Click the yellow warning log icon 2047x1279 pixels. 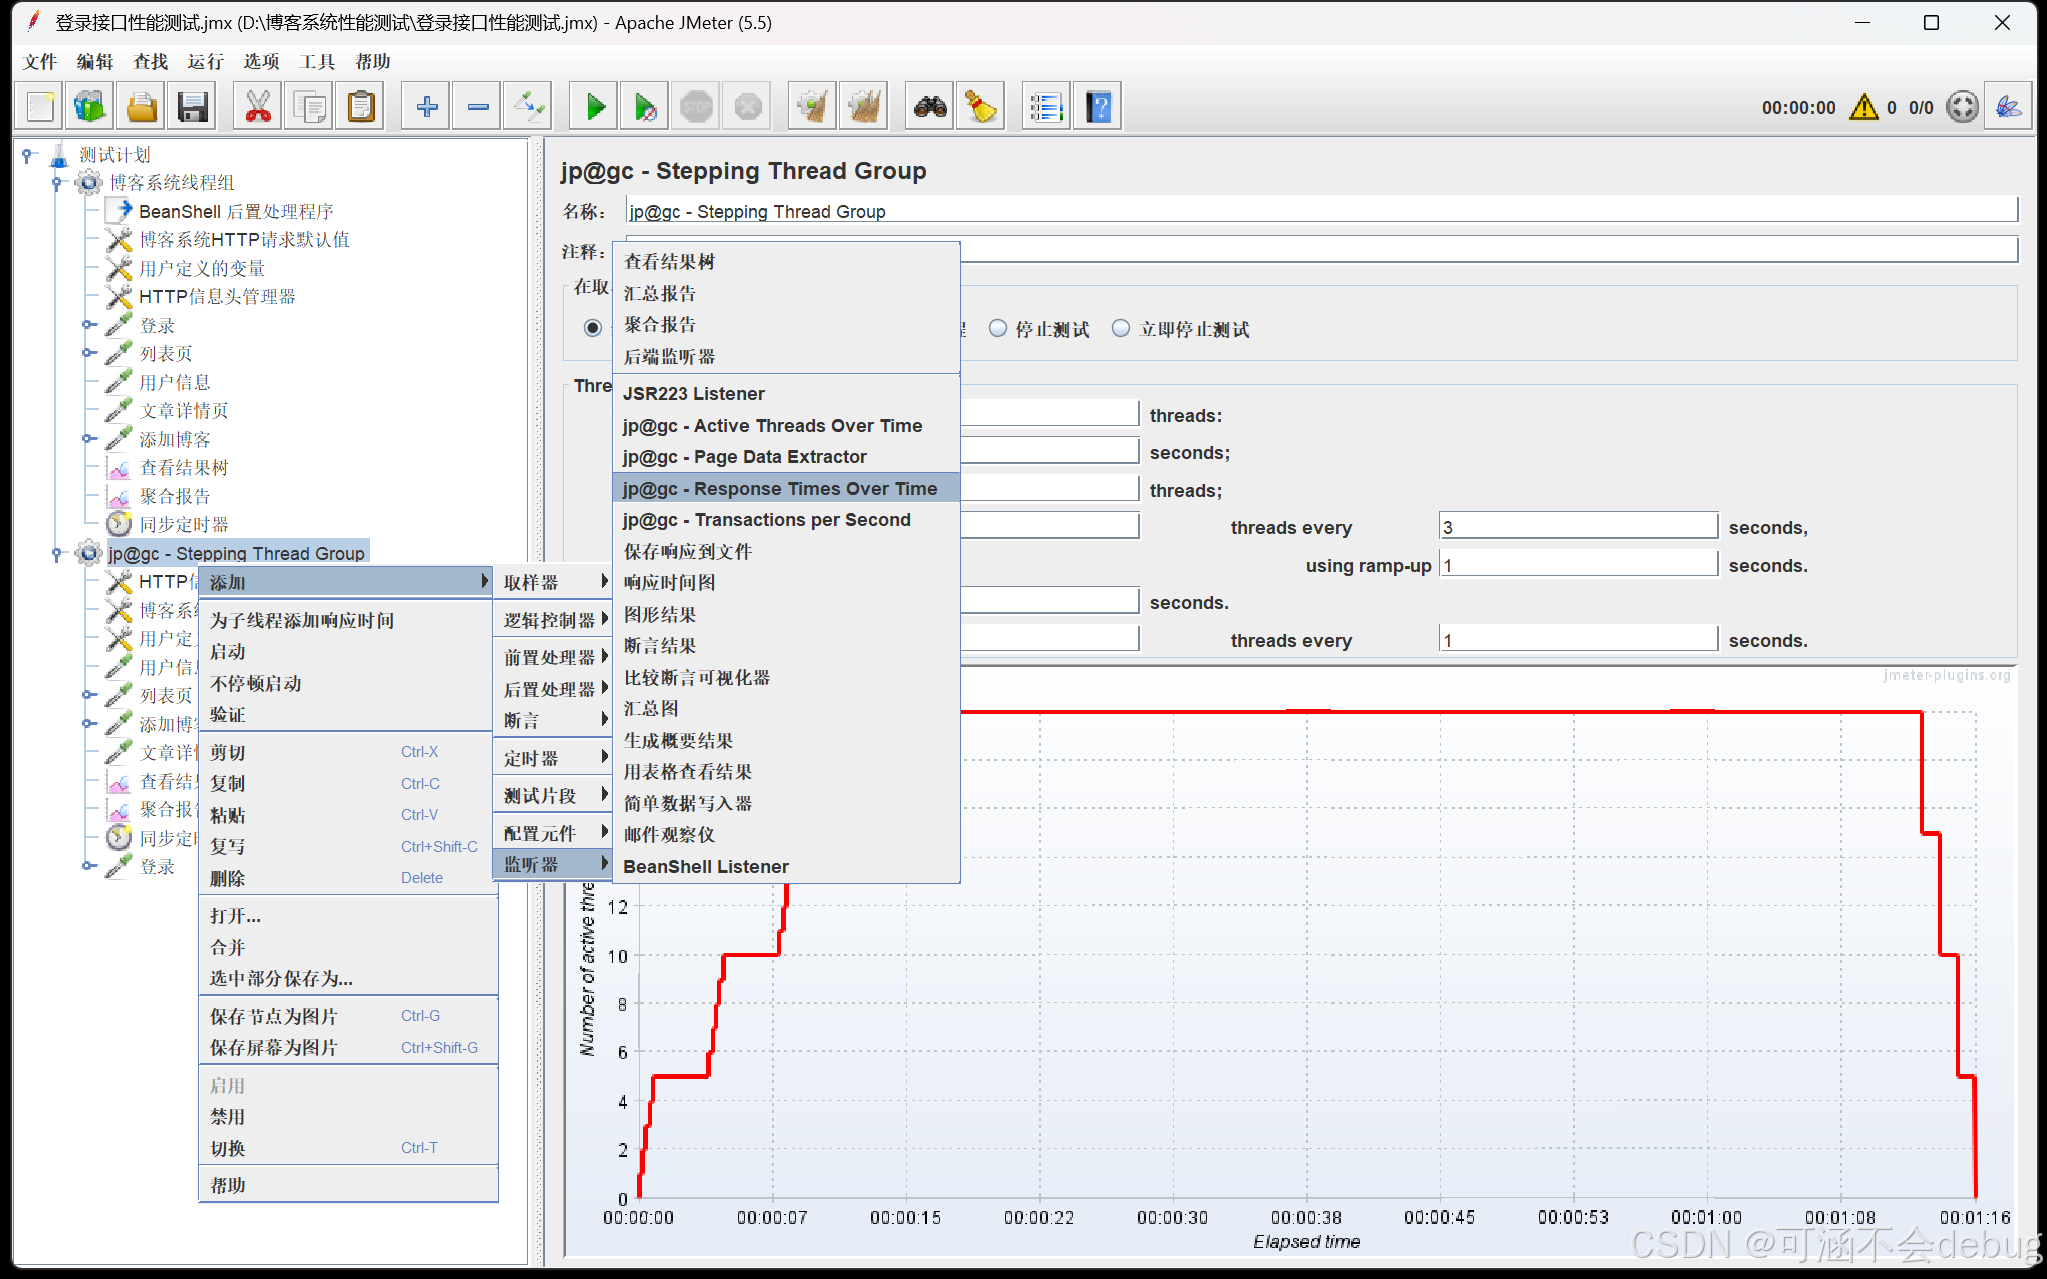coord(1863,107)
